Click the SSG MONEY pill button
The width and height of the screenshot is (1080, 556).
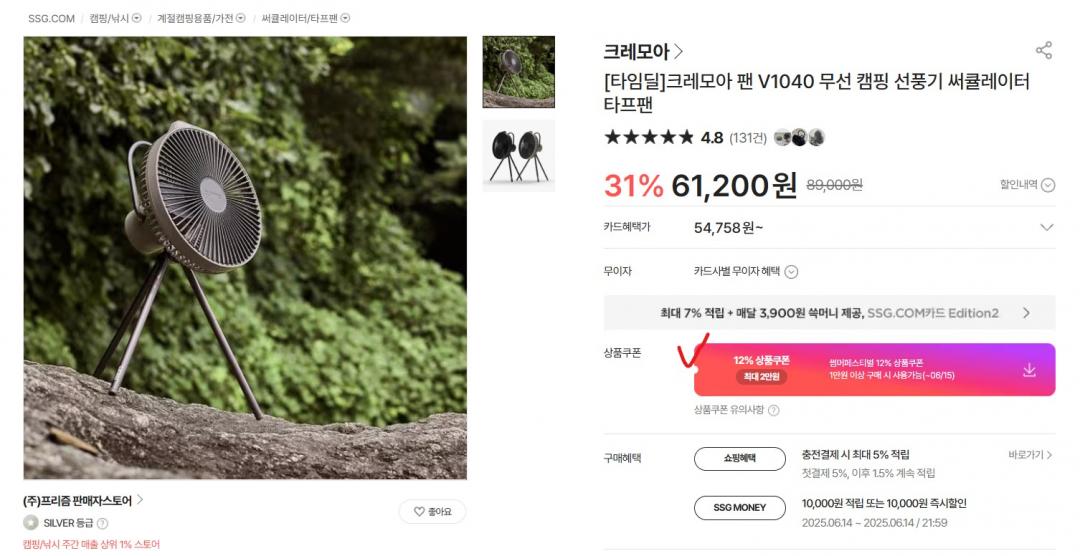[x=740, y=508]
